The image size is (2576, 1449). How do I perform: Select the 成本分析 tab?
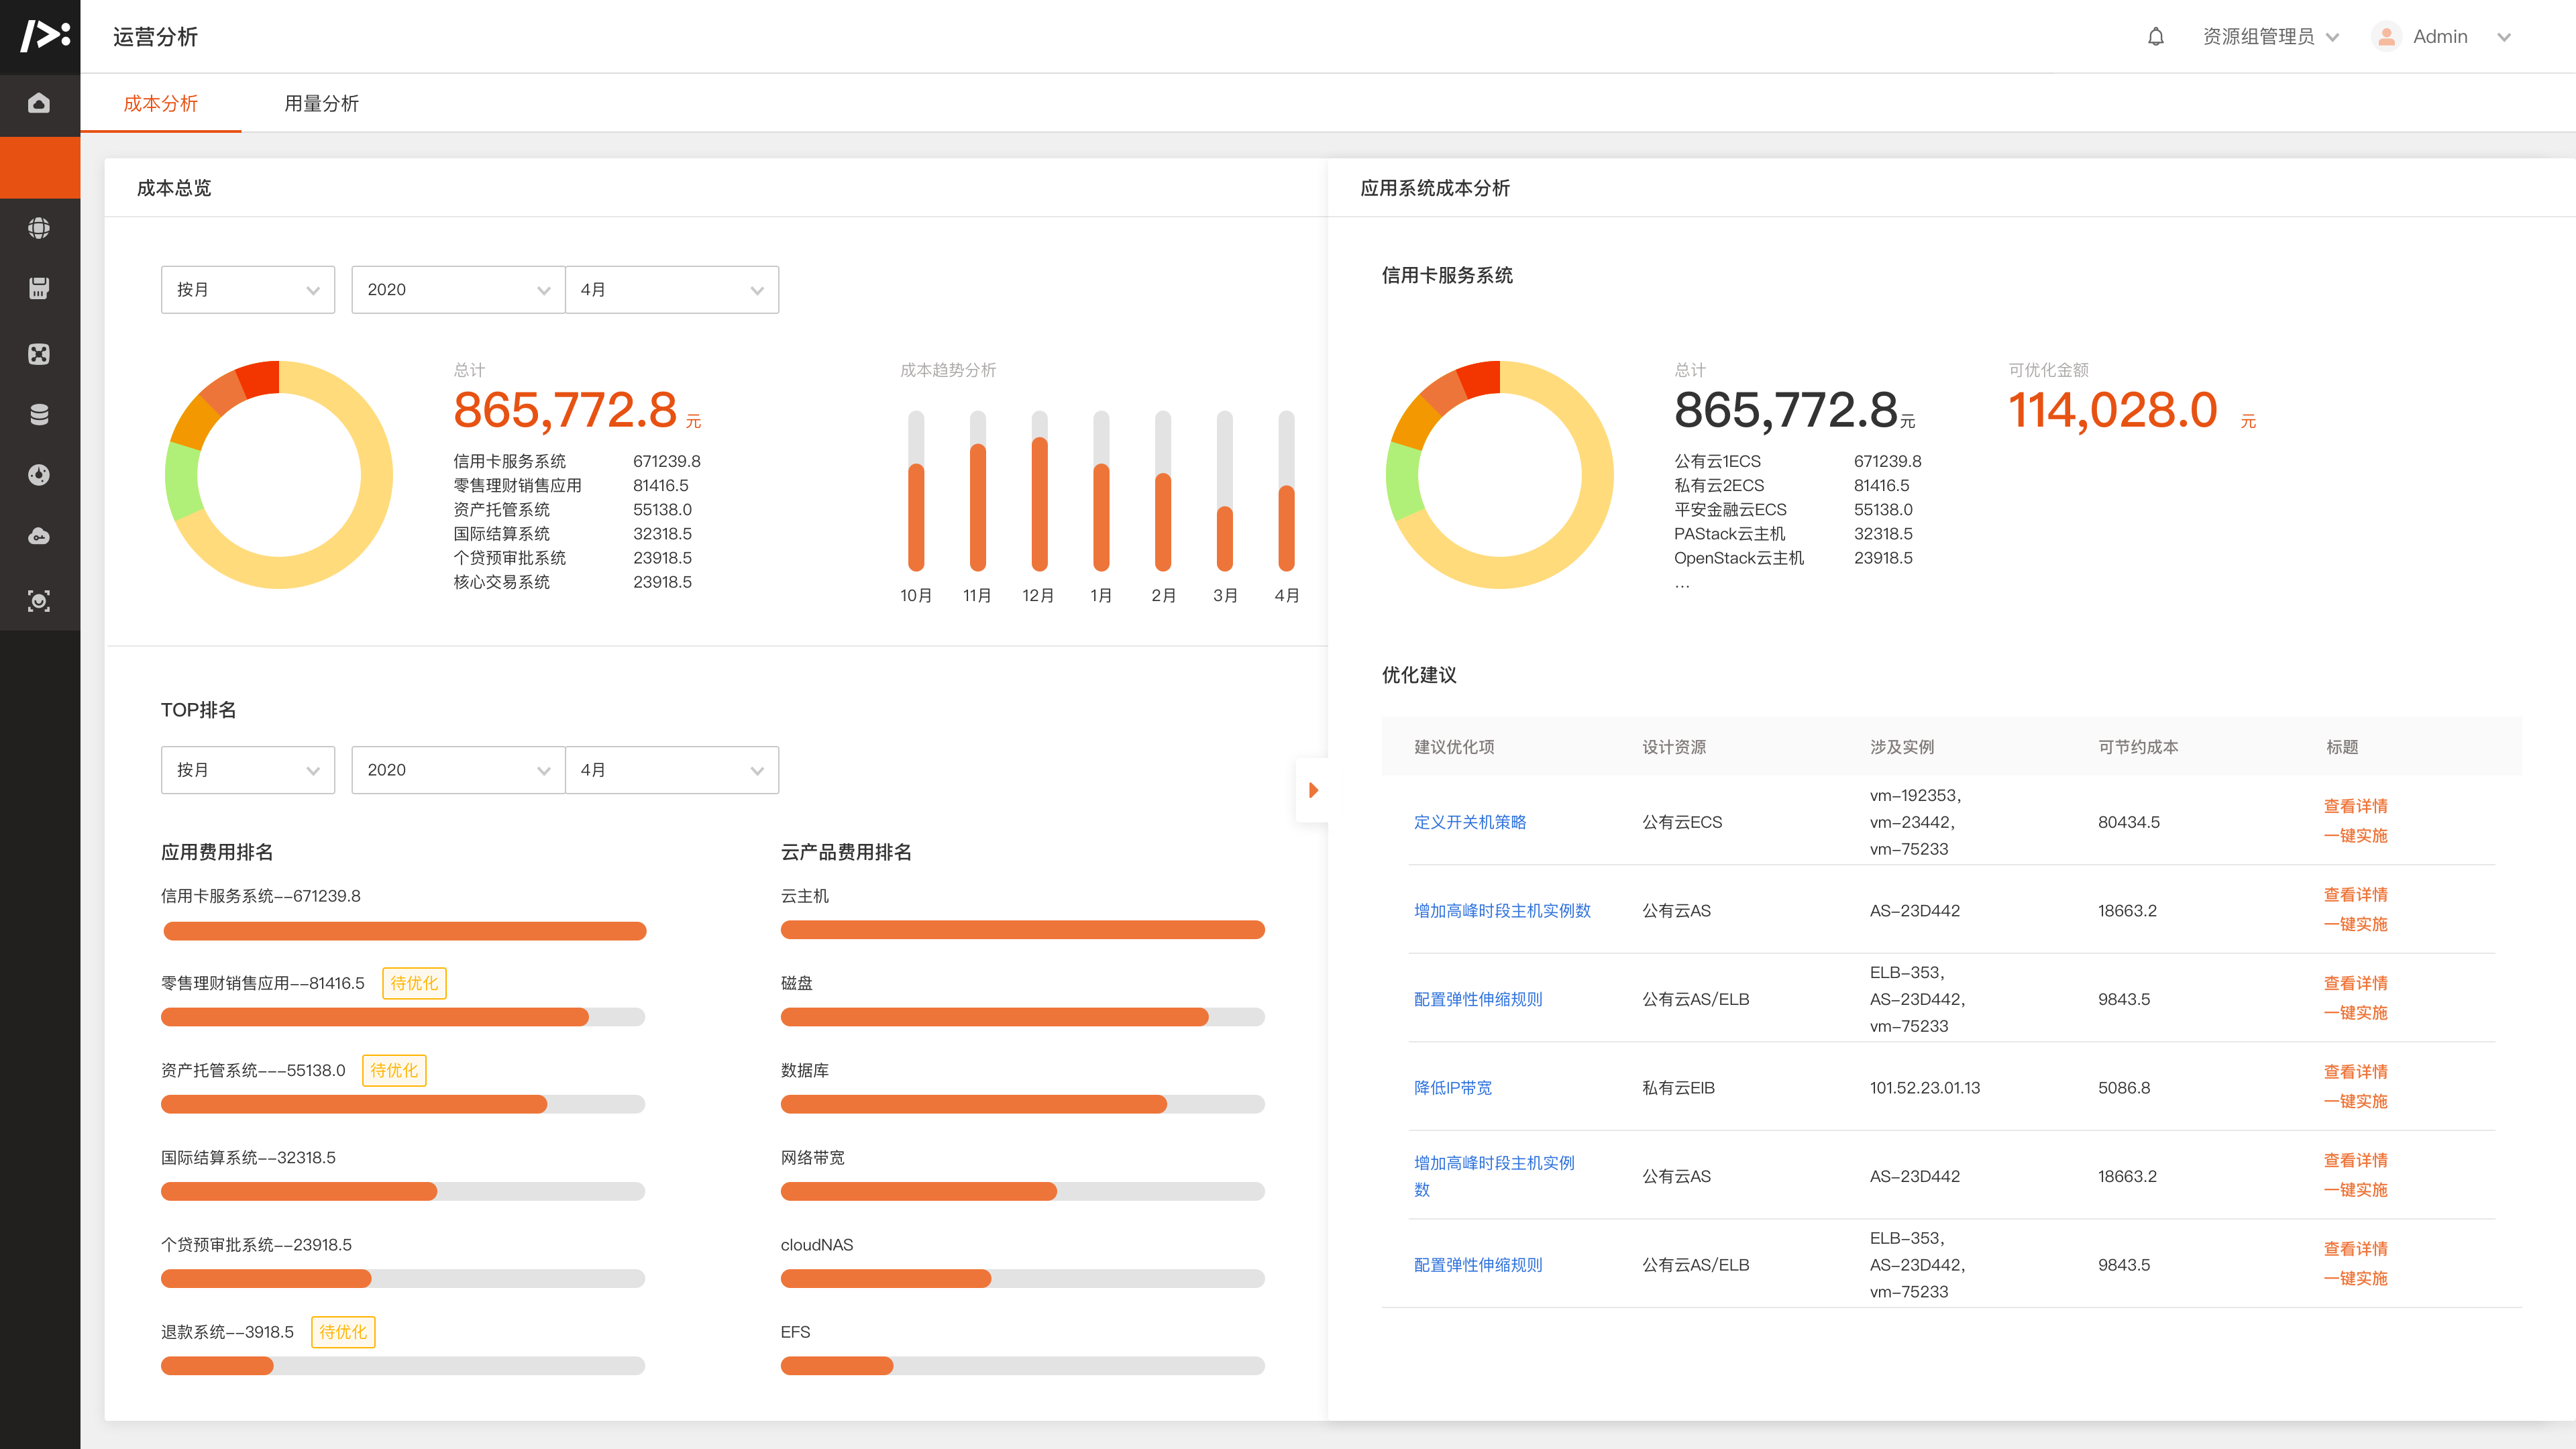(160, 103)
